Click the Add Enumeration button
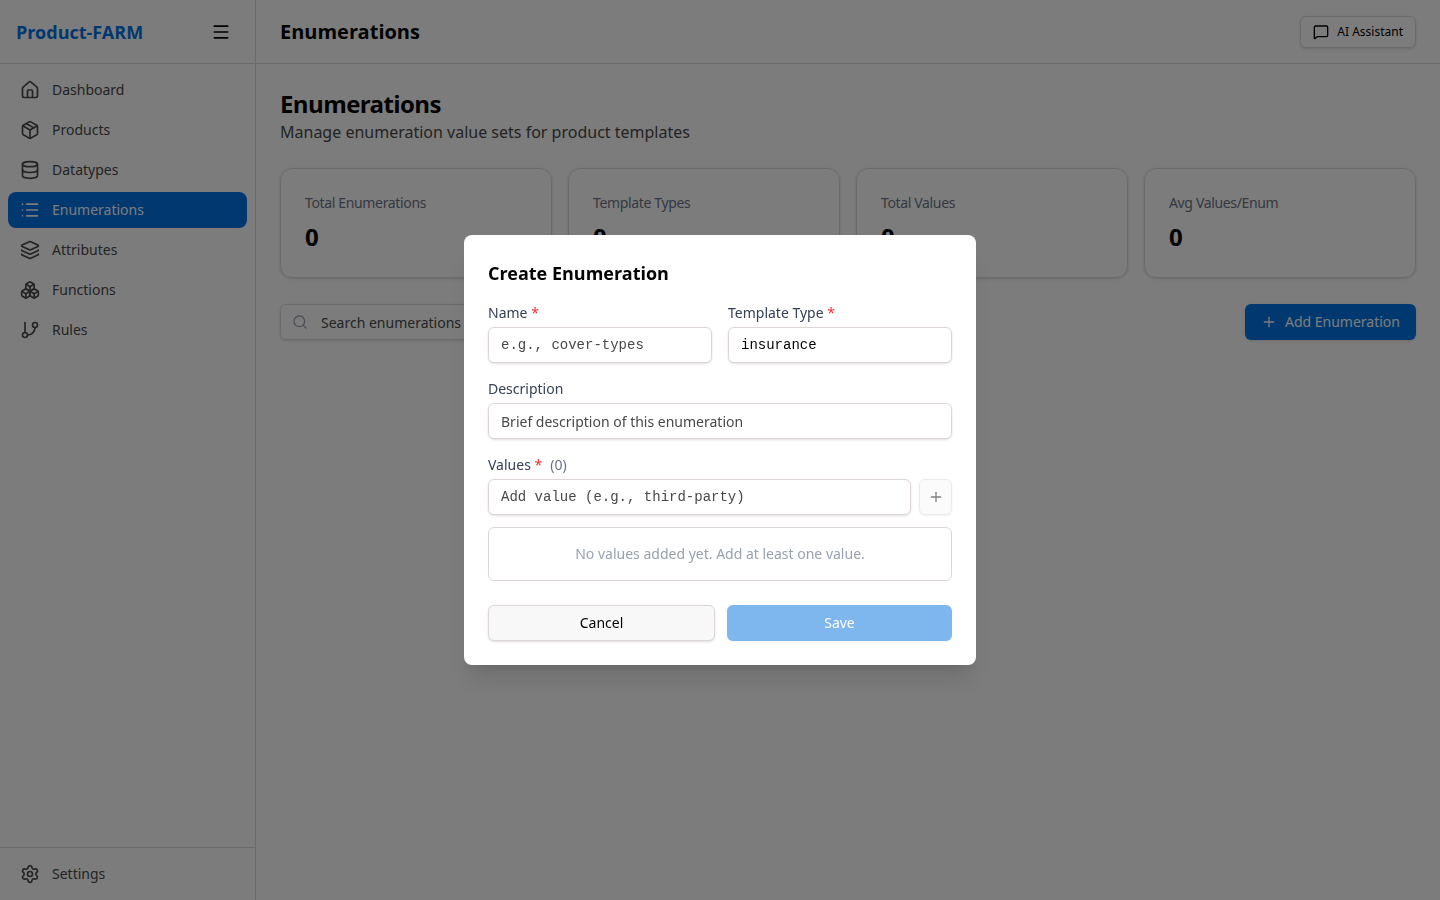 coord(1330,322)
